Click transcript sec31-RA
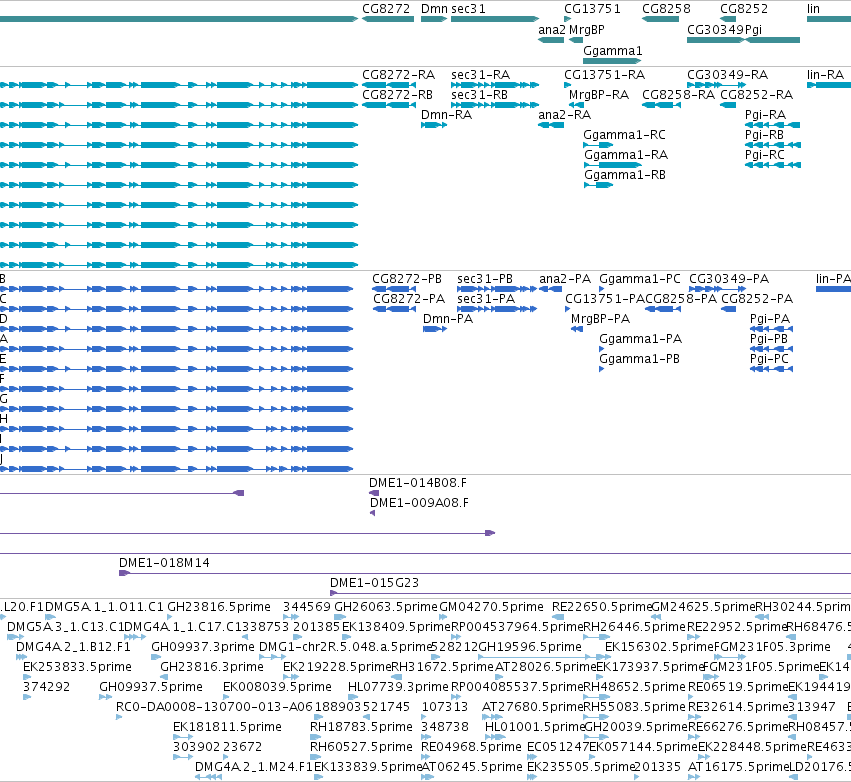The height and width of the screenshot is (782, 851). [480, 74]
